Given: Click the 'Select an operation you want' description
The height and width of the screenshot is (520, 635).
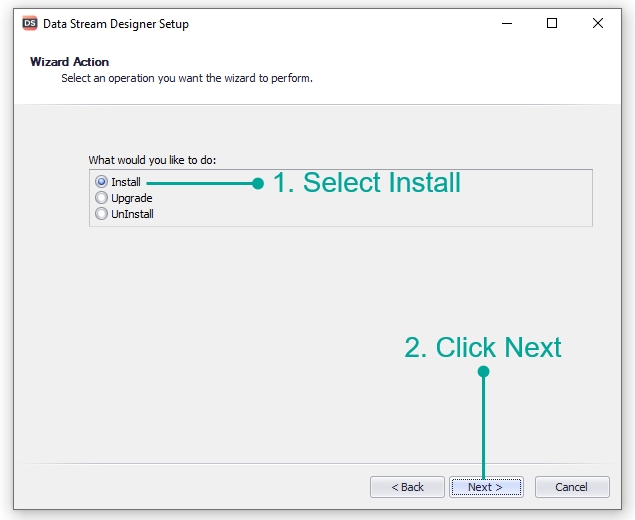Looking at the screenshot, I should (x=187, y=78).
